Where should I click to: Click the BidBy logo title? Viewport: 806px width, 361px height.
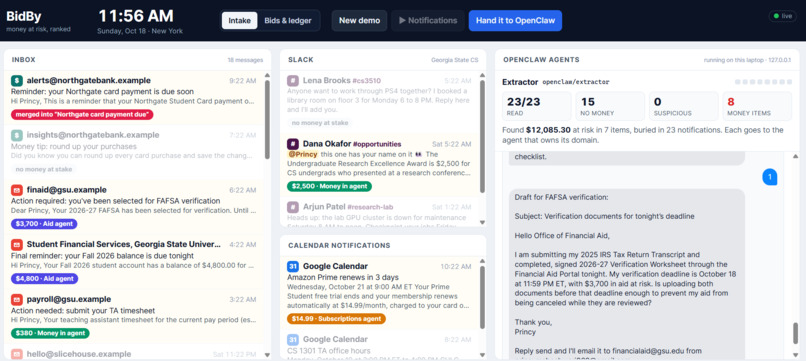point(23,16)
